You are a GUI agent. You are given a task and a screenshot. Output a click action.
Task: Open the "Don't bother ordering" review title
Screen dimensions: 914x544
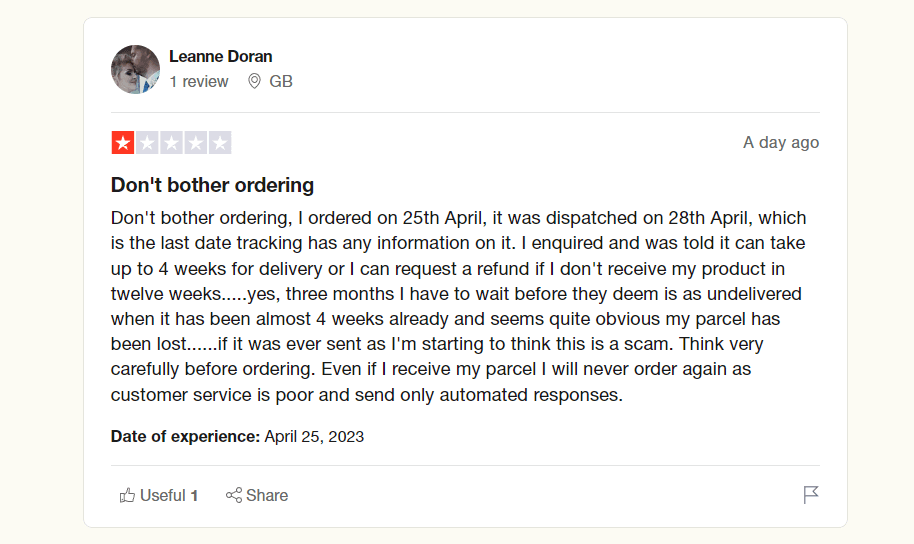pyautogui.click(x=212, y=185)
